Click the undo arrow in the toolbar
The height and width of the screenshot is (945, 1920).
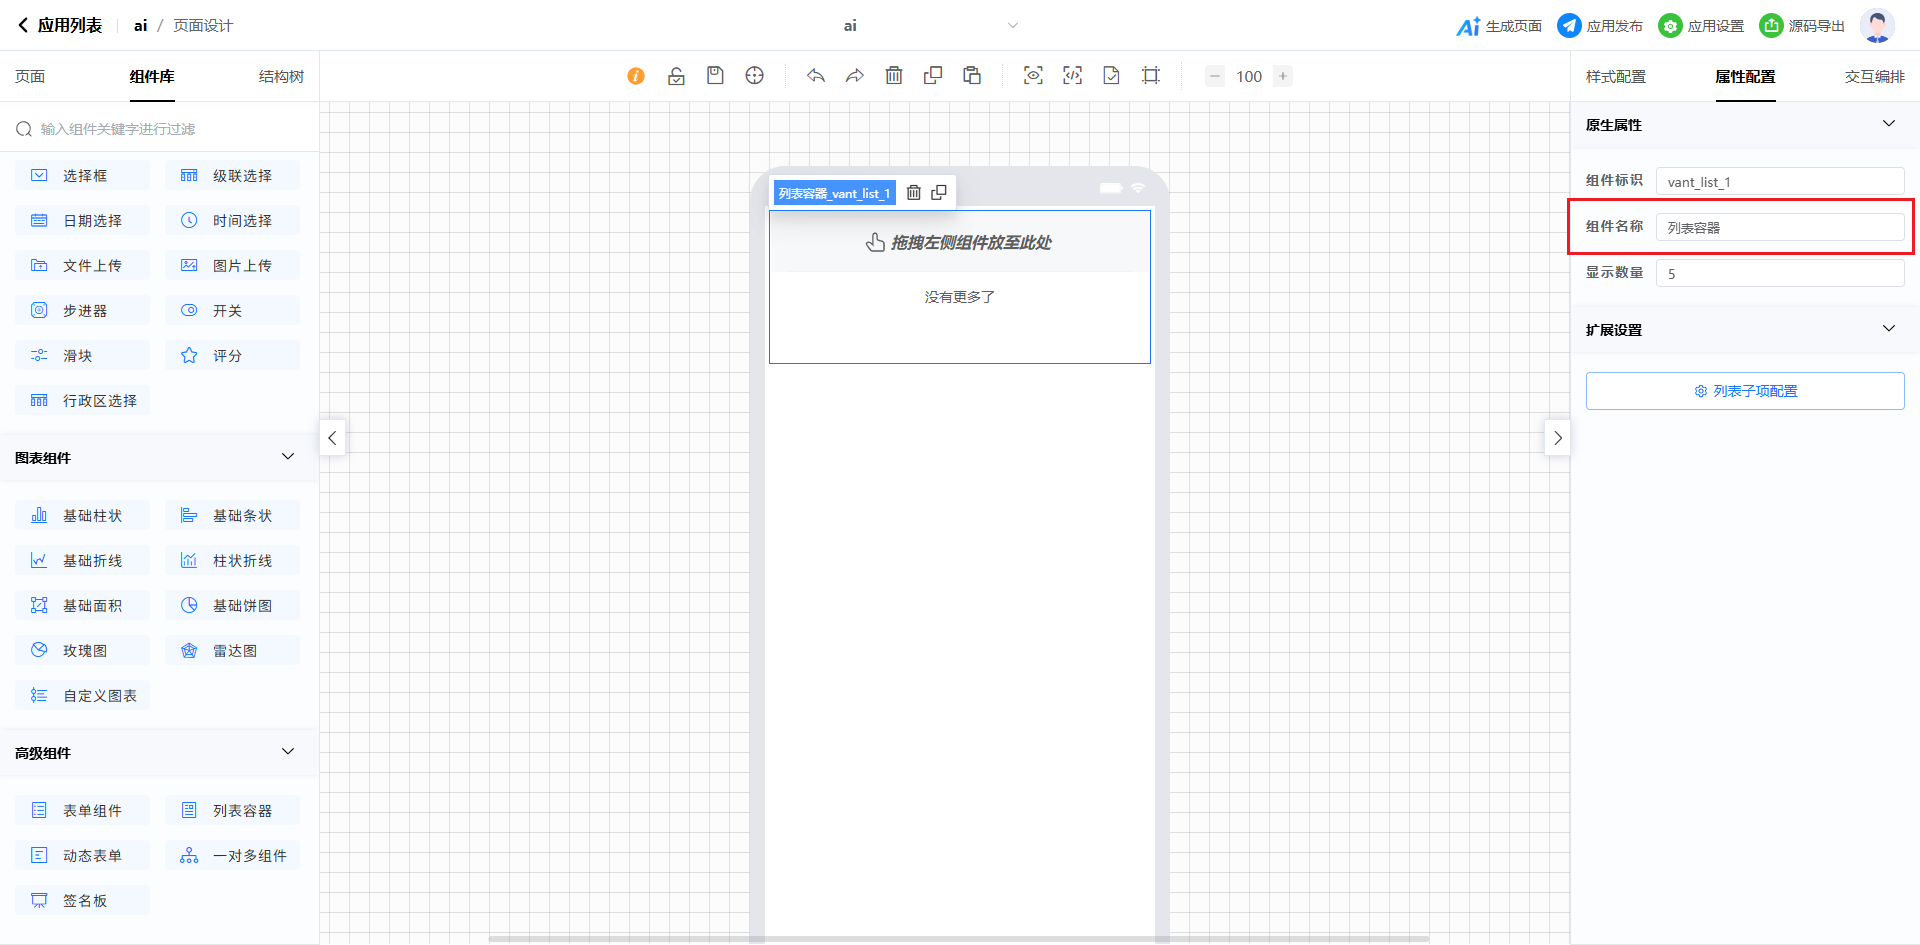coord(816,76)
